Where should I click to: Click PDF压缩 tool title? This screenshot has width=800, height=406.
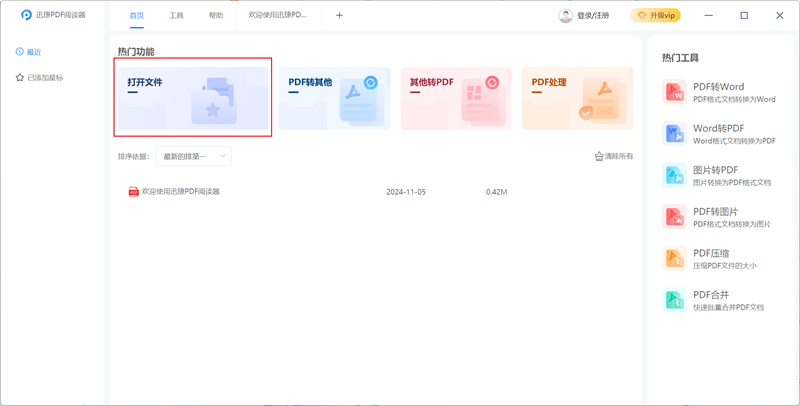point(711,253)
